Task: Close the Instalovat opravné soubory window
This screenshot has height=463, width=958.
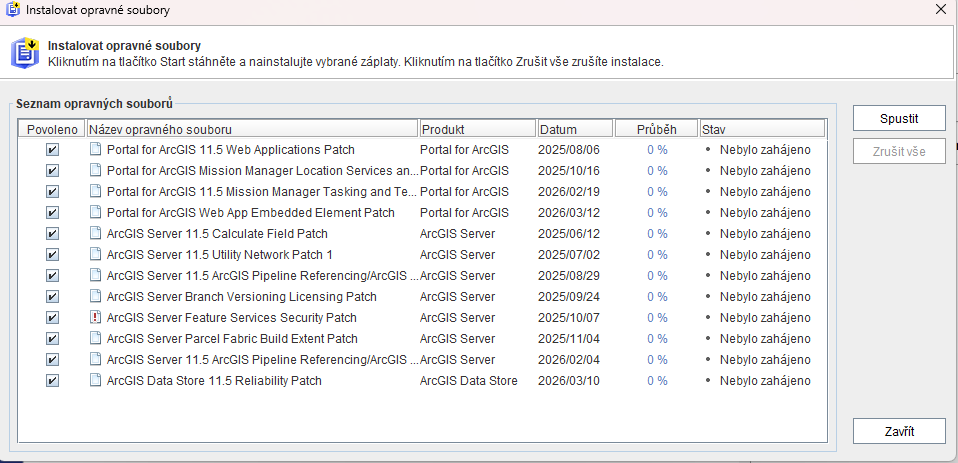Action: pyautogui.click(x=941, y=9)
